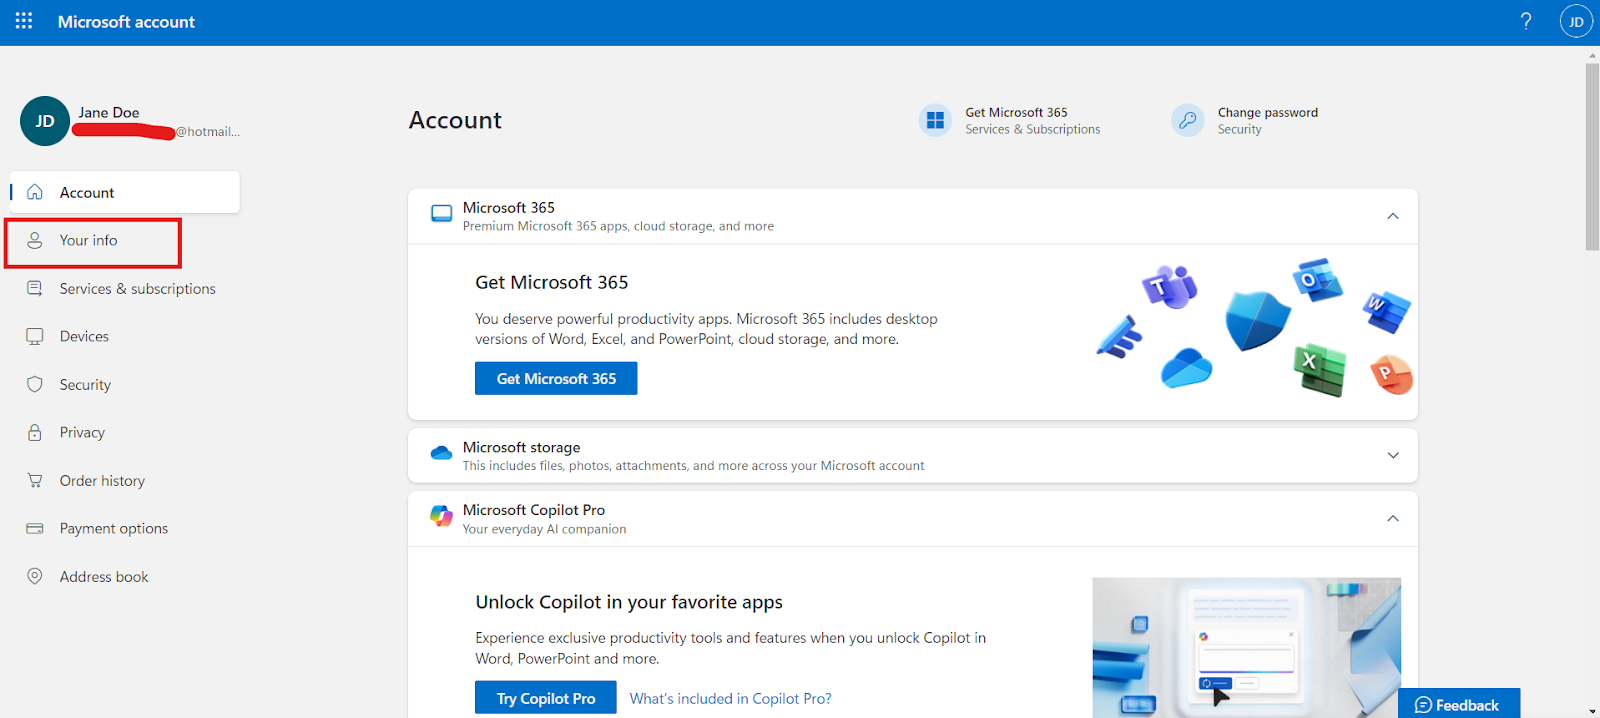Click the Windows logo Get Microsoft 365 icon
This screenshot has width=1600, height=718.
pos(935,120)
